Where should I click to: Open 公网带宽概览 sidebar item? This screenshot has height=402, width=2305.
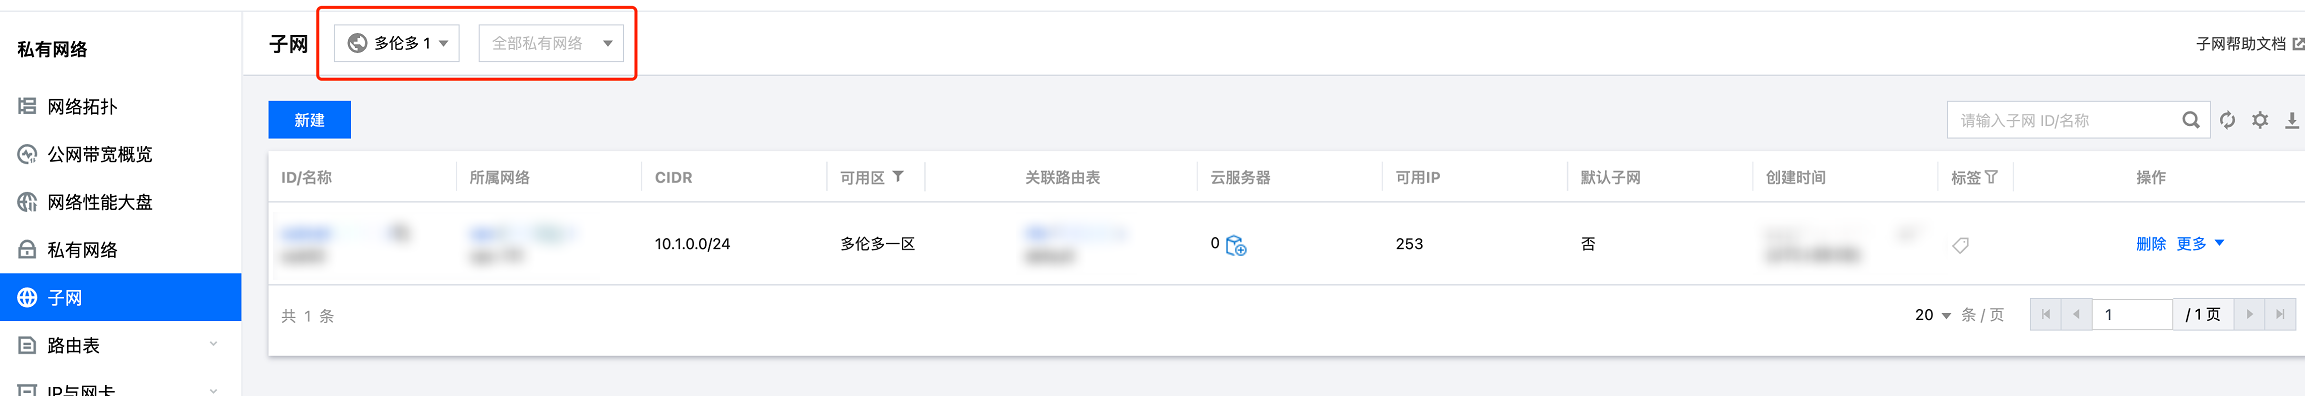coord(100,155)
